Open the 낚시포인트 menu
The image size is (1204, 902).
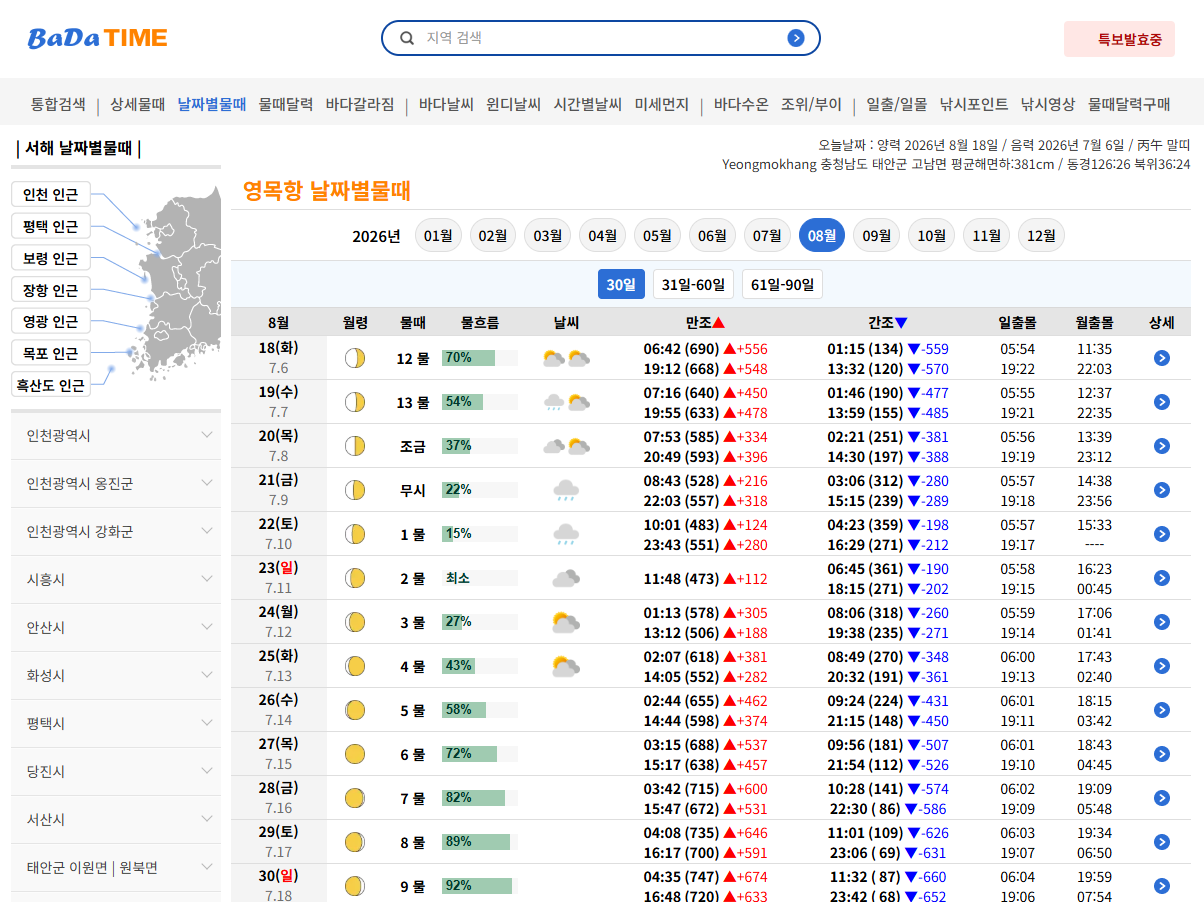[973, 104]
